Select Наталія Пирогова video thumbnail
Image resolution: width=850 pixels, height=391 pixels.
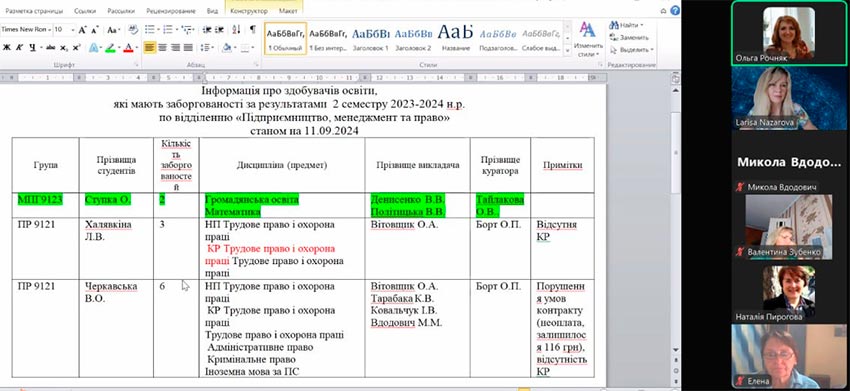pyautogui.click(x=789, y=292)
